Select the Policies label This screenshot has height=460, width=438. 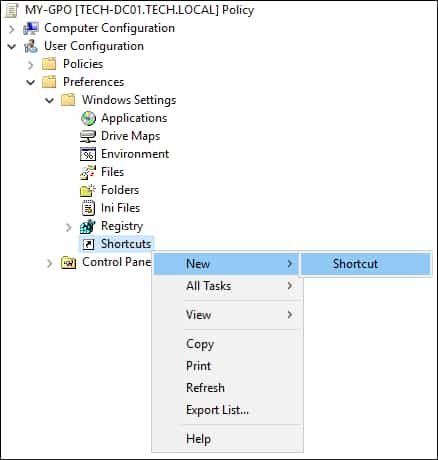[83, 64]
